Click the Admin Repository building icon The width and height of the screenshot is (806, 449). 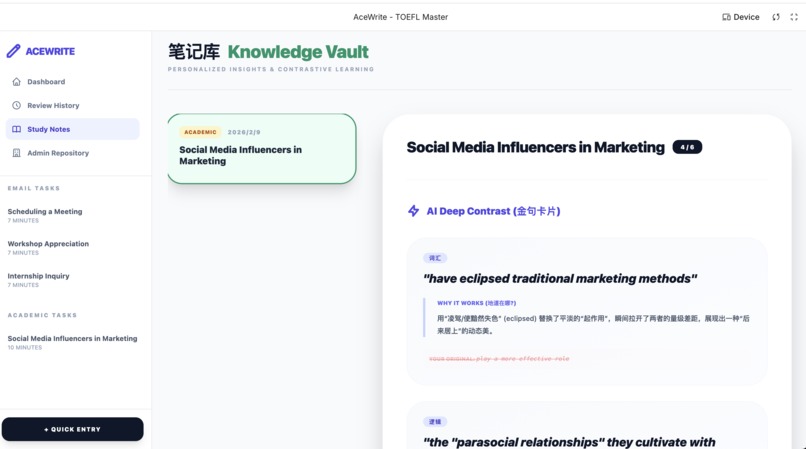pyautogui.click(x=16, y=153)
